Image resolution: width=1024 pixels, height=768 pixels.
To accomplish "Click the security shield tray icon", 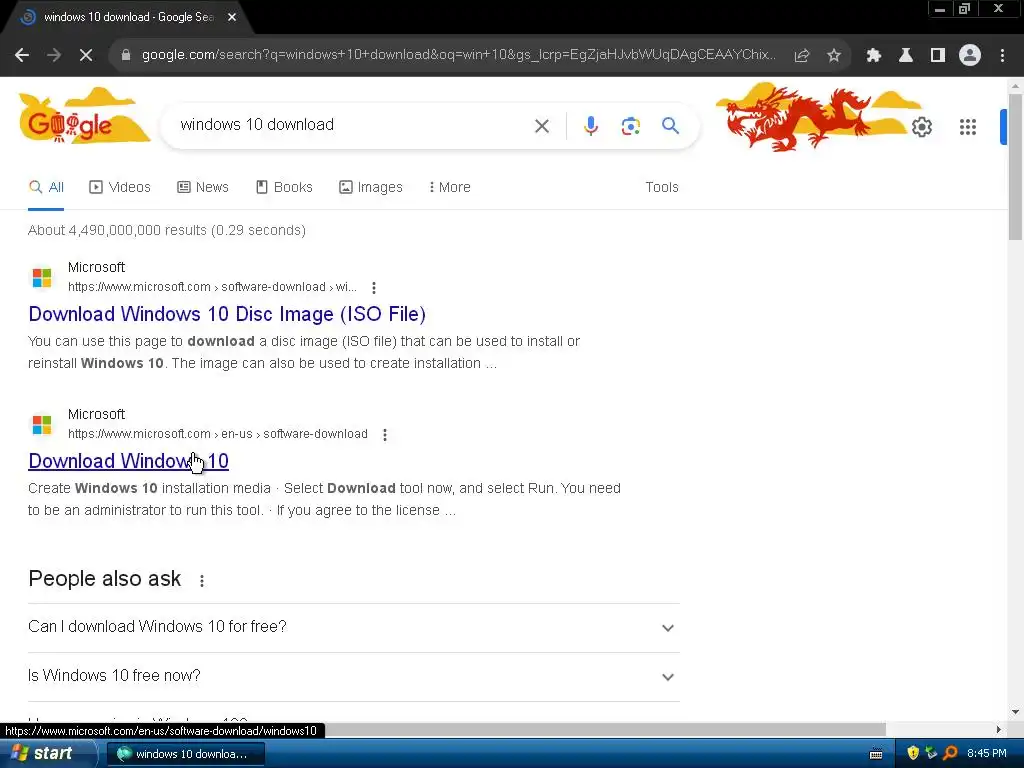I will [913, 754].
